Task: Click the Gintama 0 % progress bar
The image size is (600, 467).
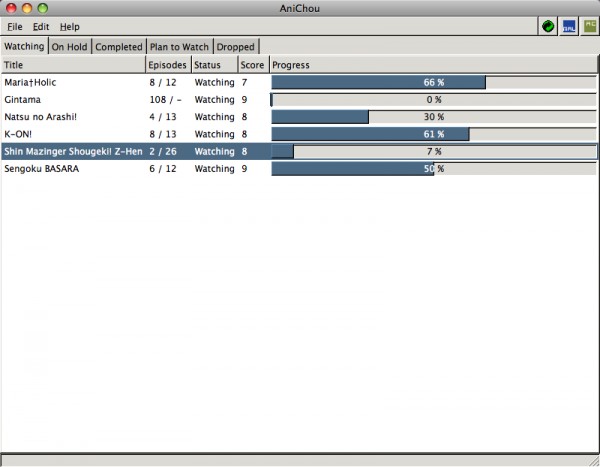Action: coord(434,100)
